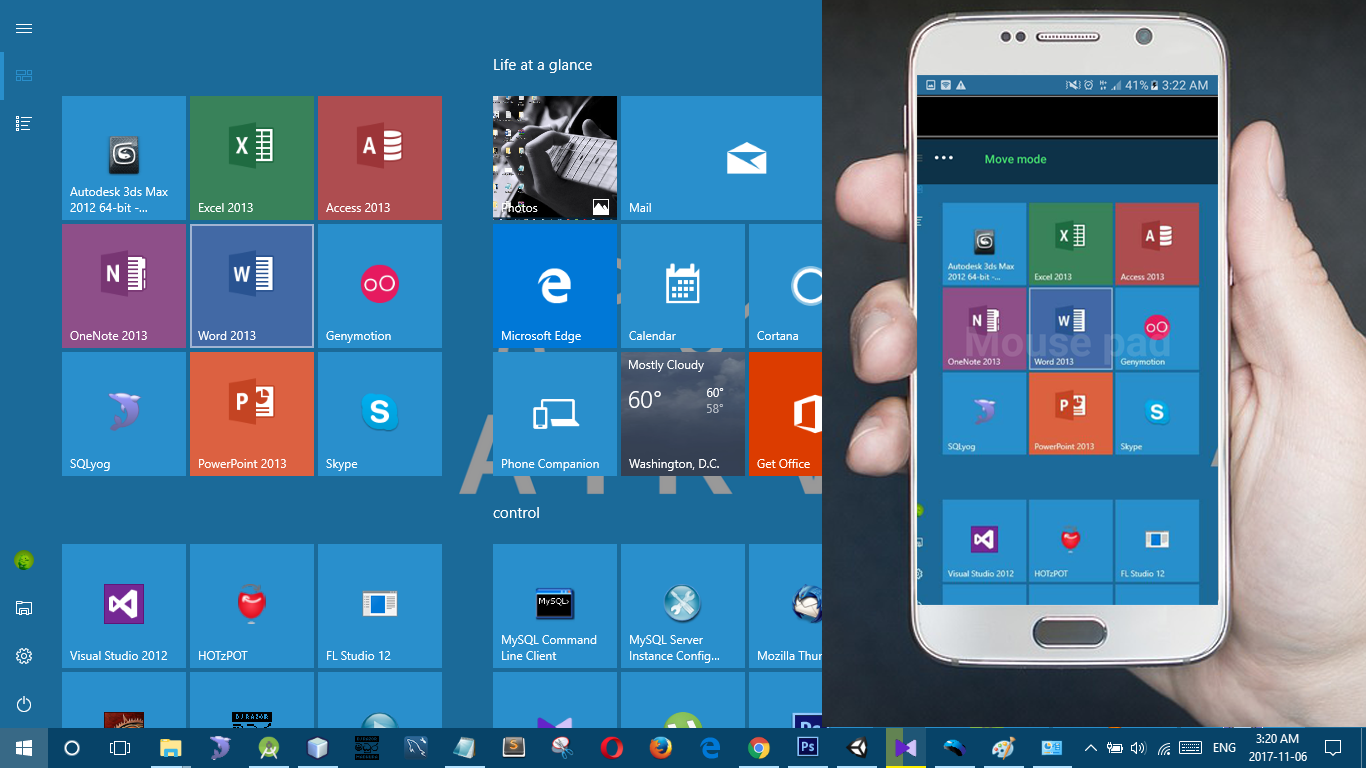Launch the Word 2013 Start menu tile
The image size is (1366, 768).
click(x=252, y=286)
